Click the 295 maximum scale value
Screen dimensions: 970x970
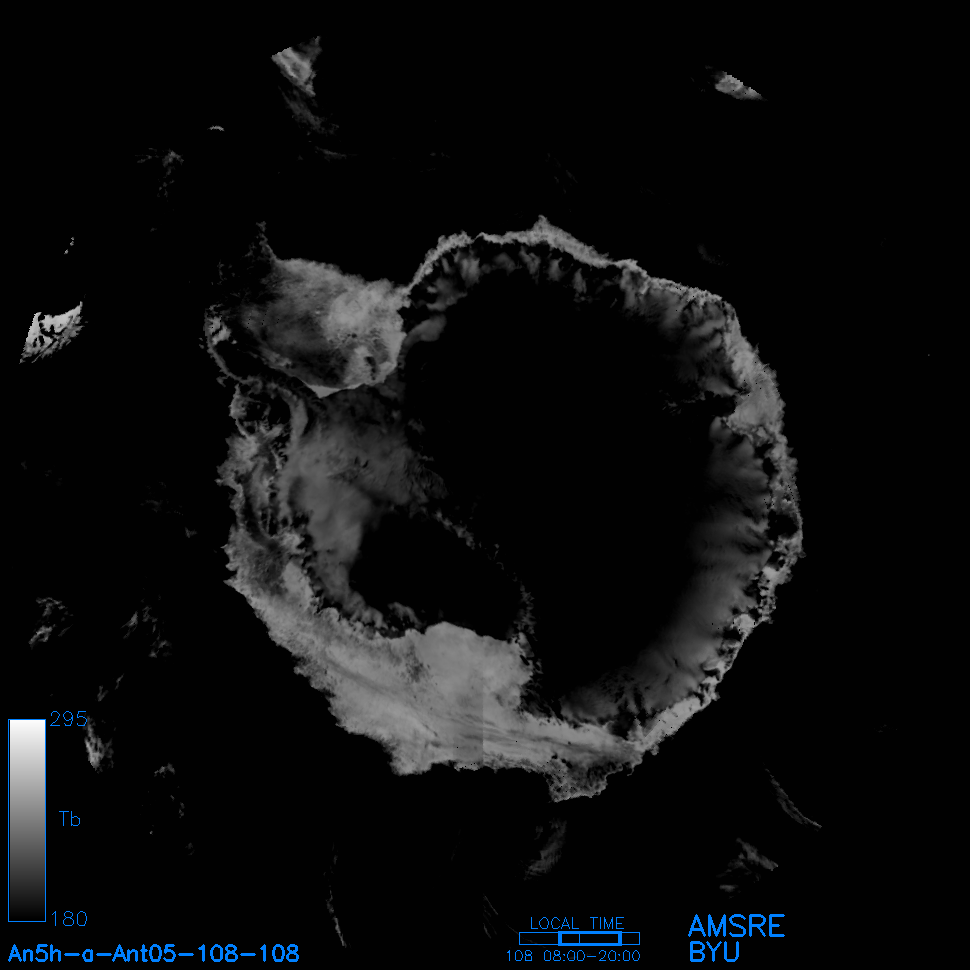[68, 718]
